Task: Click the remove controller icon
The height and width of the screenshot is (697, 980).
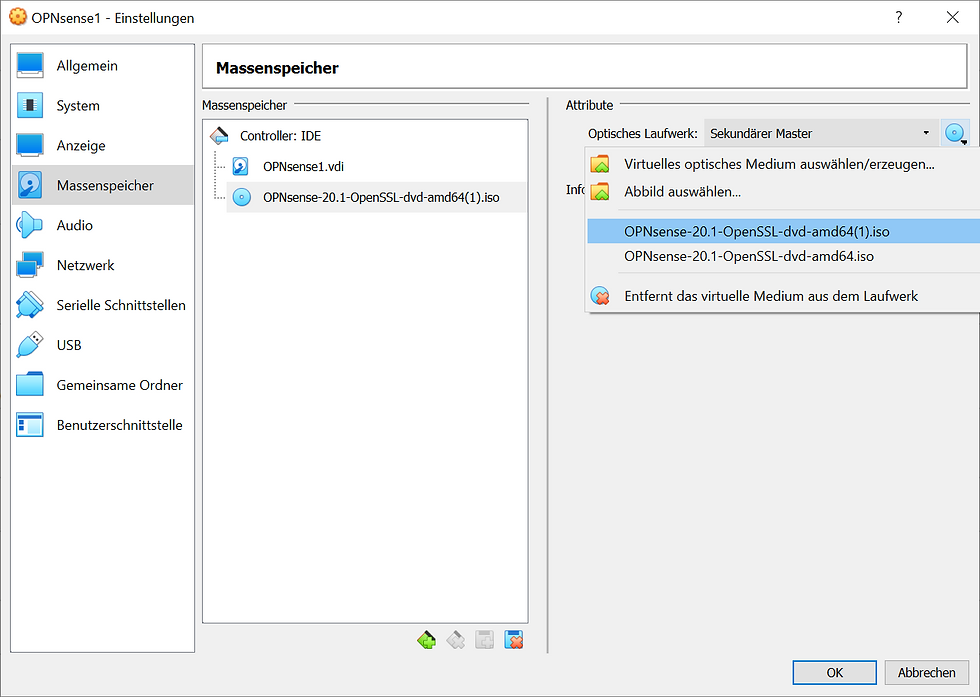Action: [456, 640]
